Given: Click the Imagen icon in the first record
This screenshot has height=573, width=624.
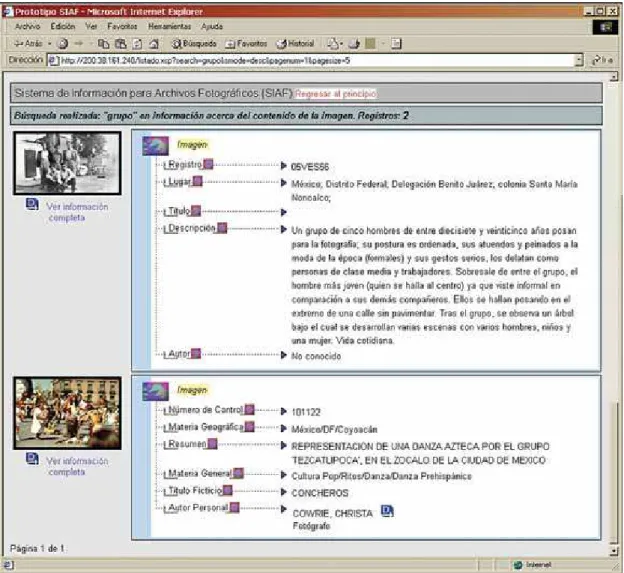Looking at the screenshot, I should 156,146.
